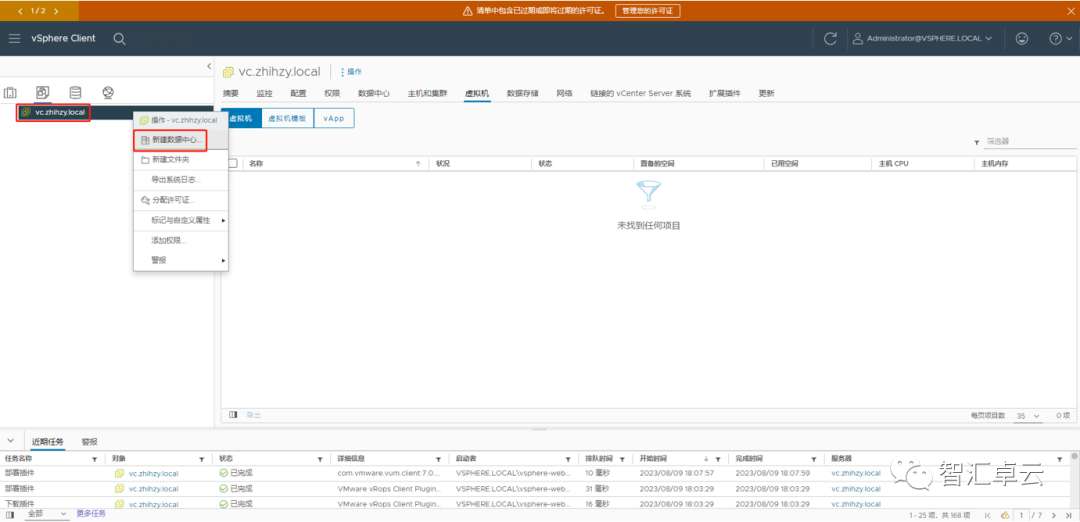Filter tasks by 排队时间 column icon
Screen dimensions: 1080x522
[622, 459]
